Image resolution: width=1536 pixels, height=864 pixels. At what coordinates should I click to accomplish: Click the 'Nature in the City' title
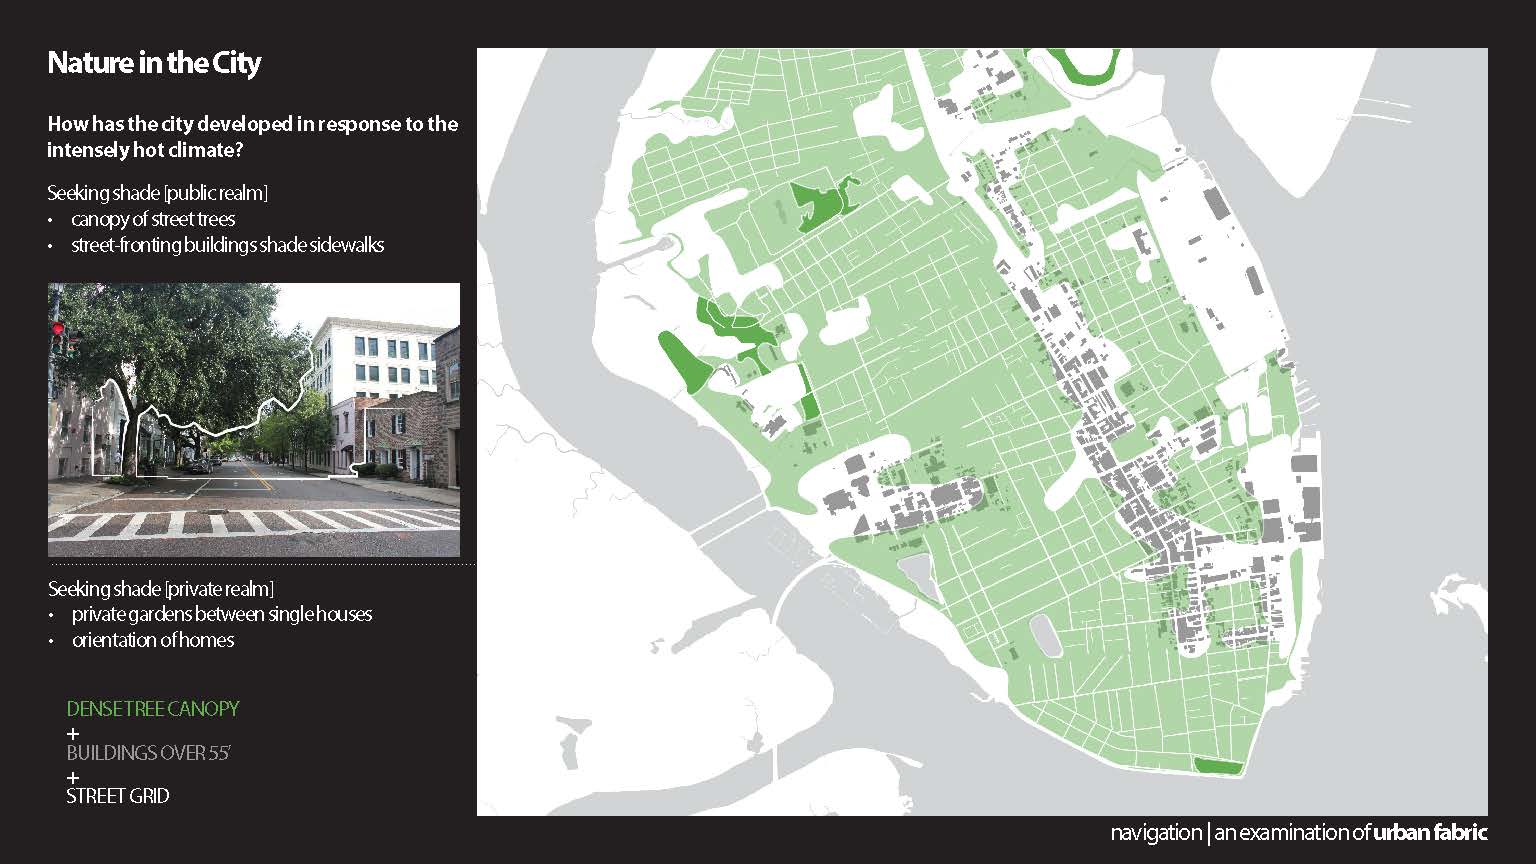click(x=154, y=63)
